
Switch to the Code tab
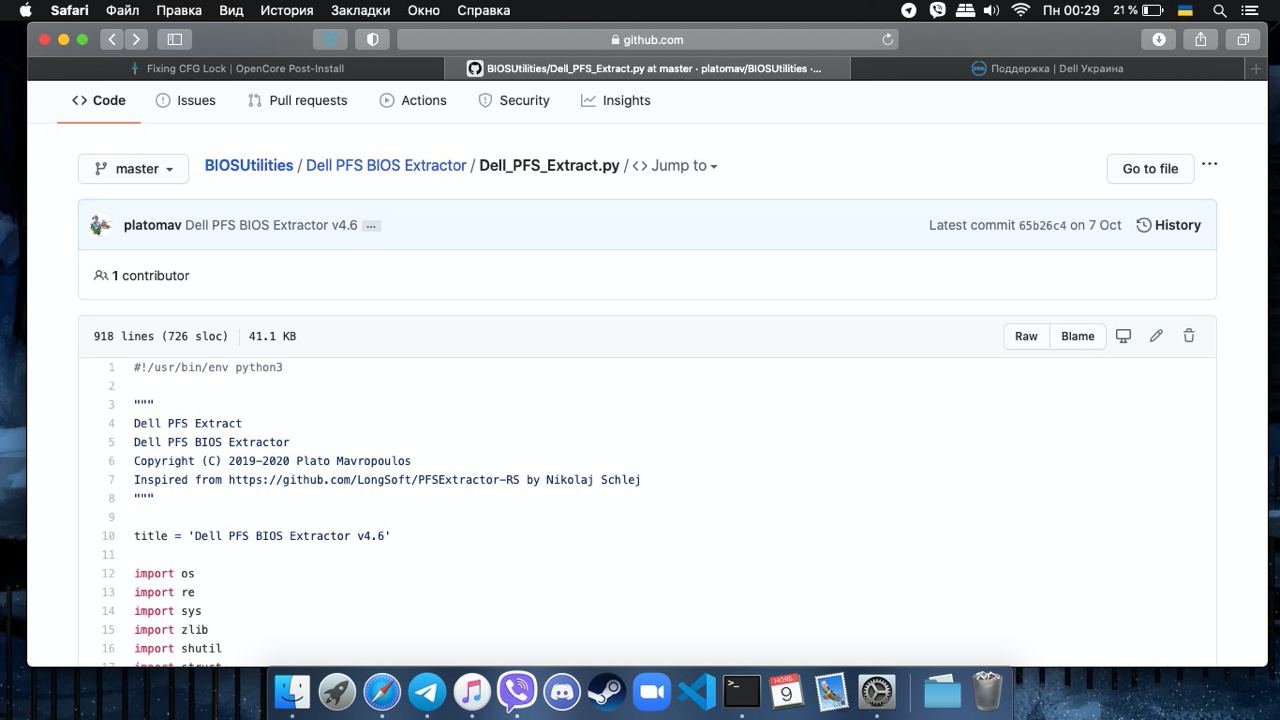point(98,100)
